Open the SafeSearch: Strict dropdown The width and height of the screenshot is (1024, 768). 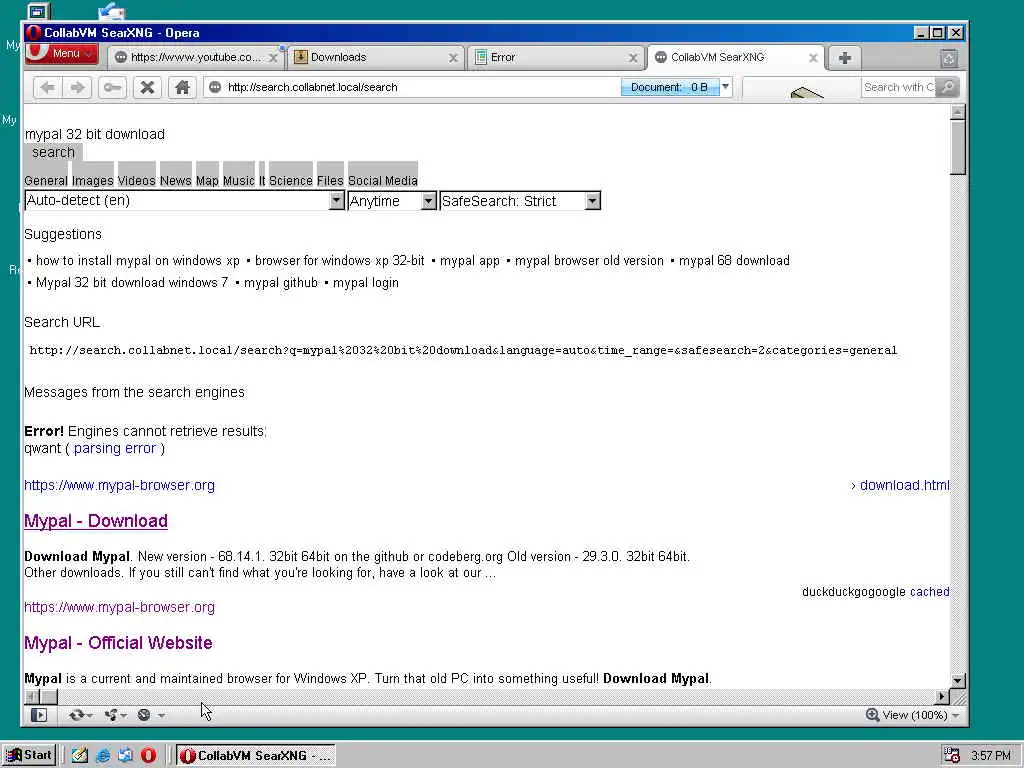pos(520,200)
